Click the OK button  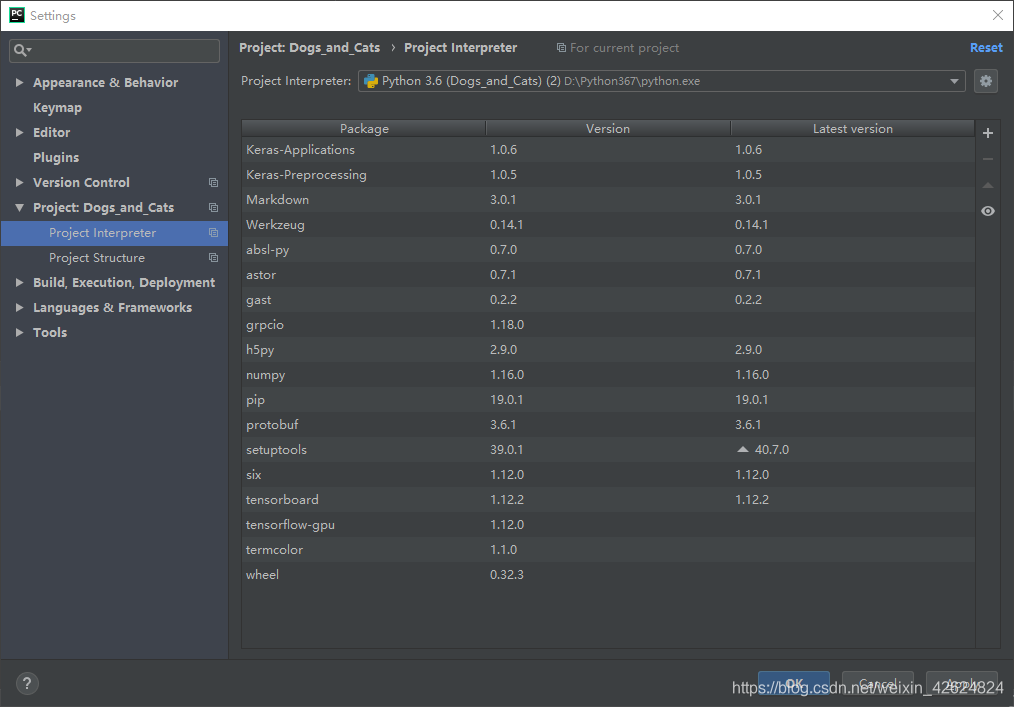coord(794,683)
